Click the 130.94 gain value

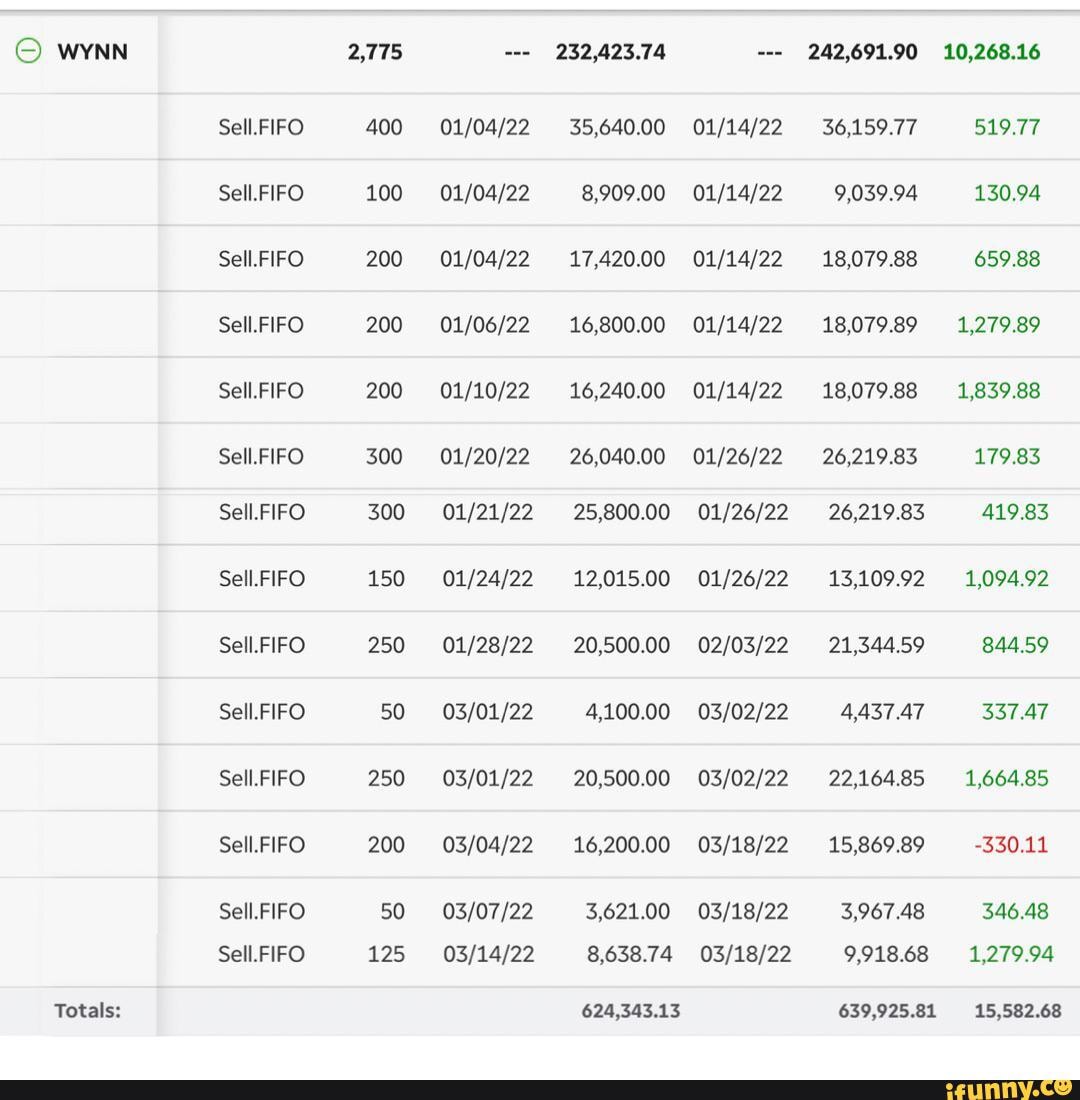1007,193
